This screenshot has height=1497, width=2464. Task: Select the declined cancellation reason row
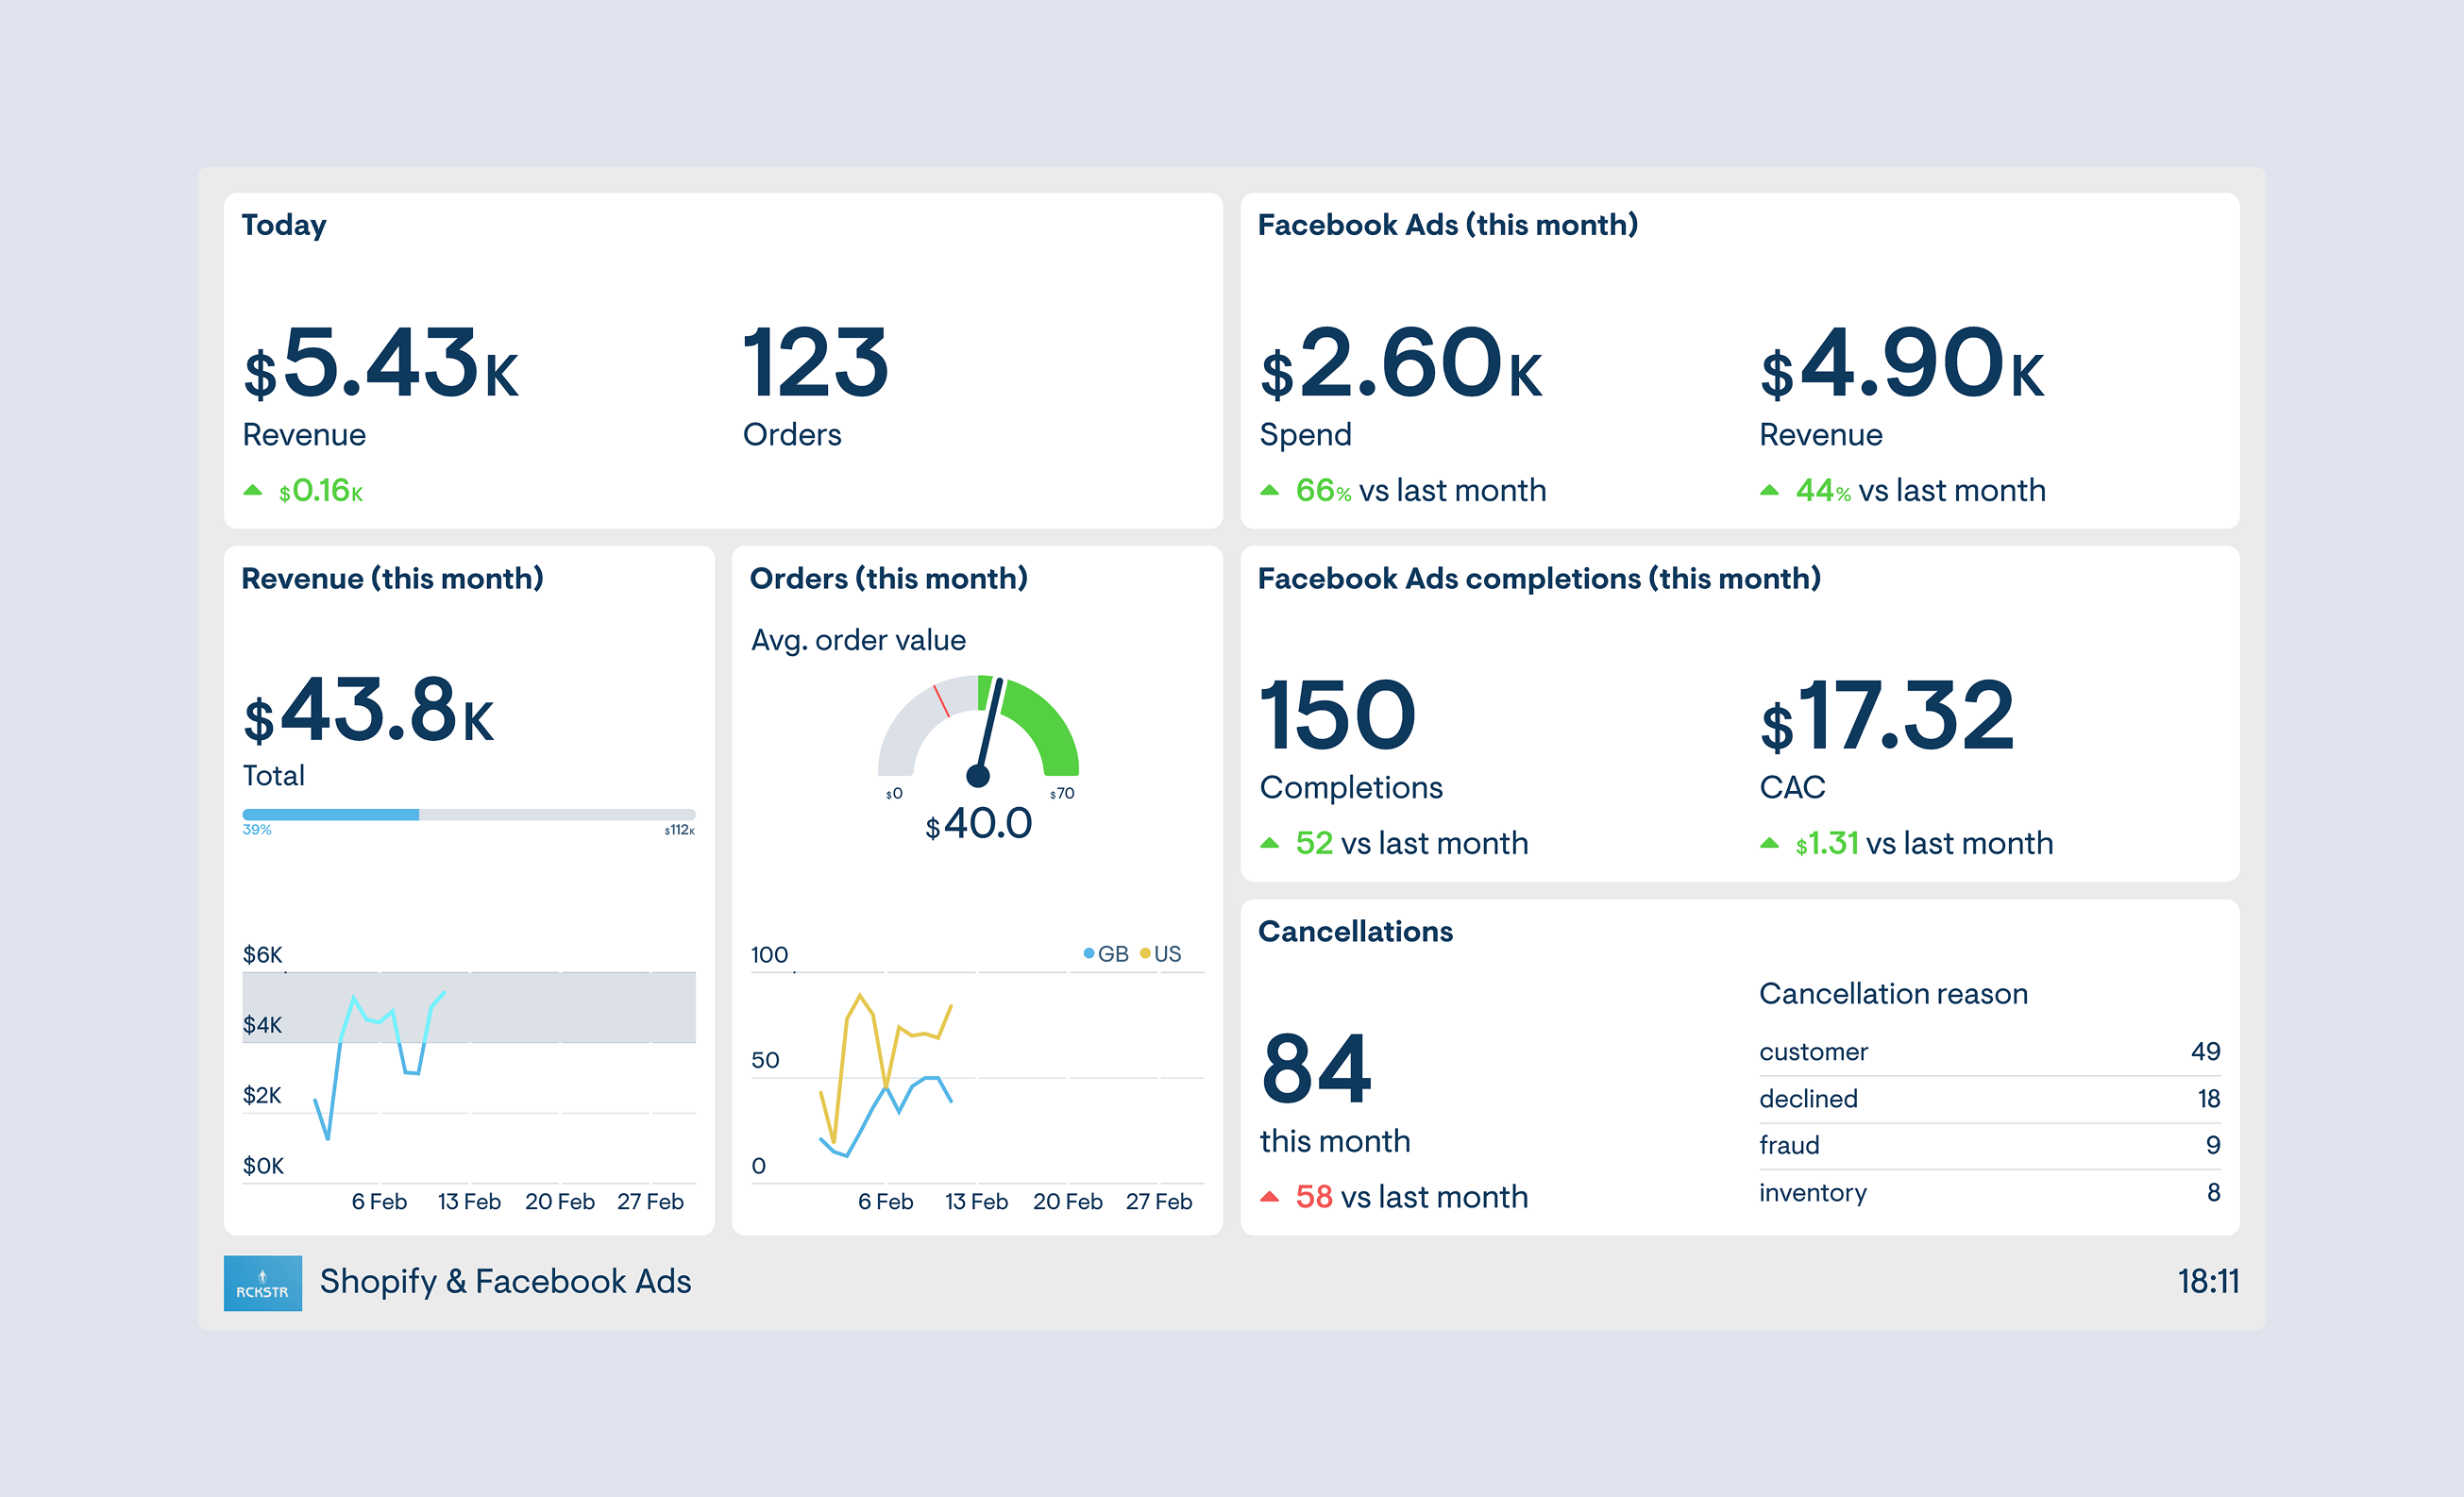point(1988,1098)
